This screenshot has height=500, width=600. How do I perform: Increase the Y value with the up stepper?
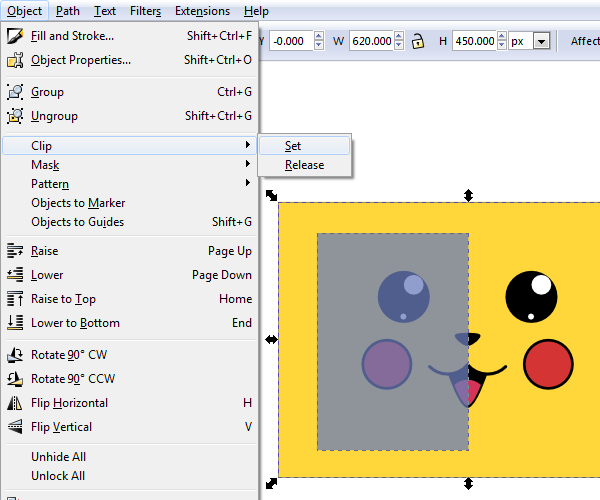pyautogui.click(x=318, y=36)
